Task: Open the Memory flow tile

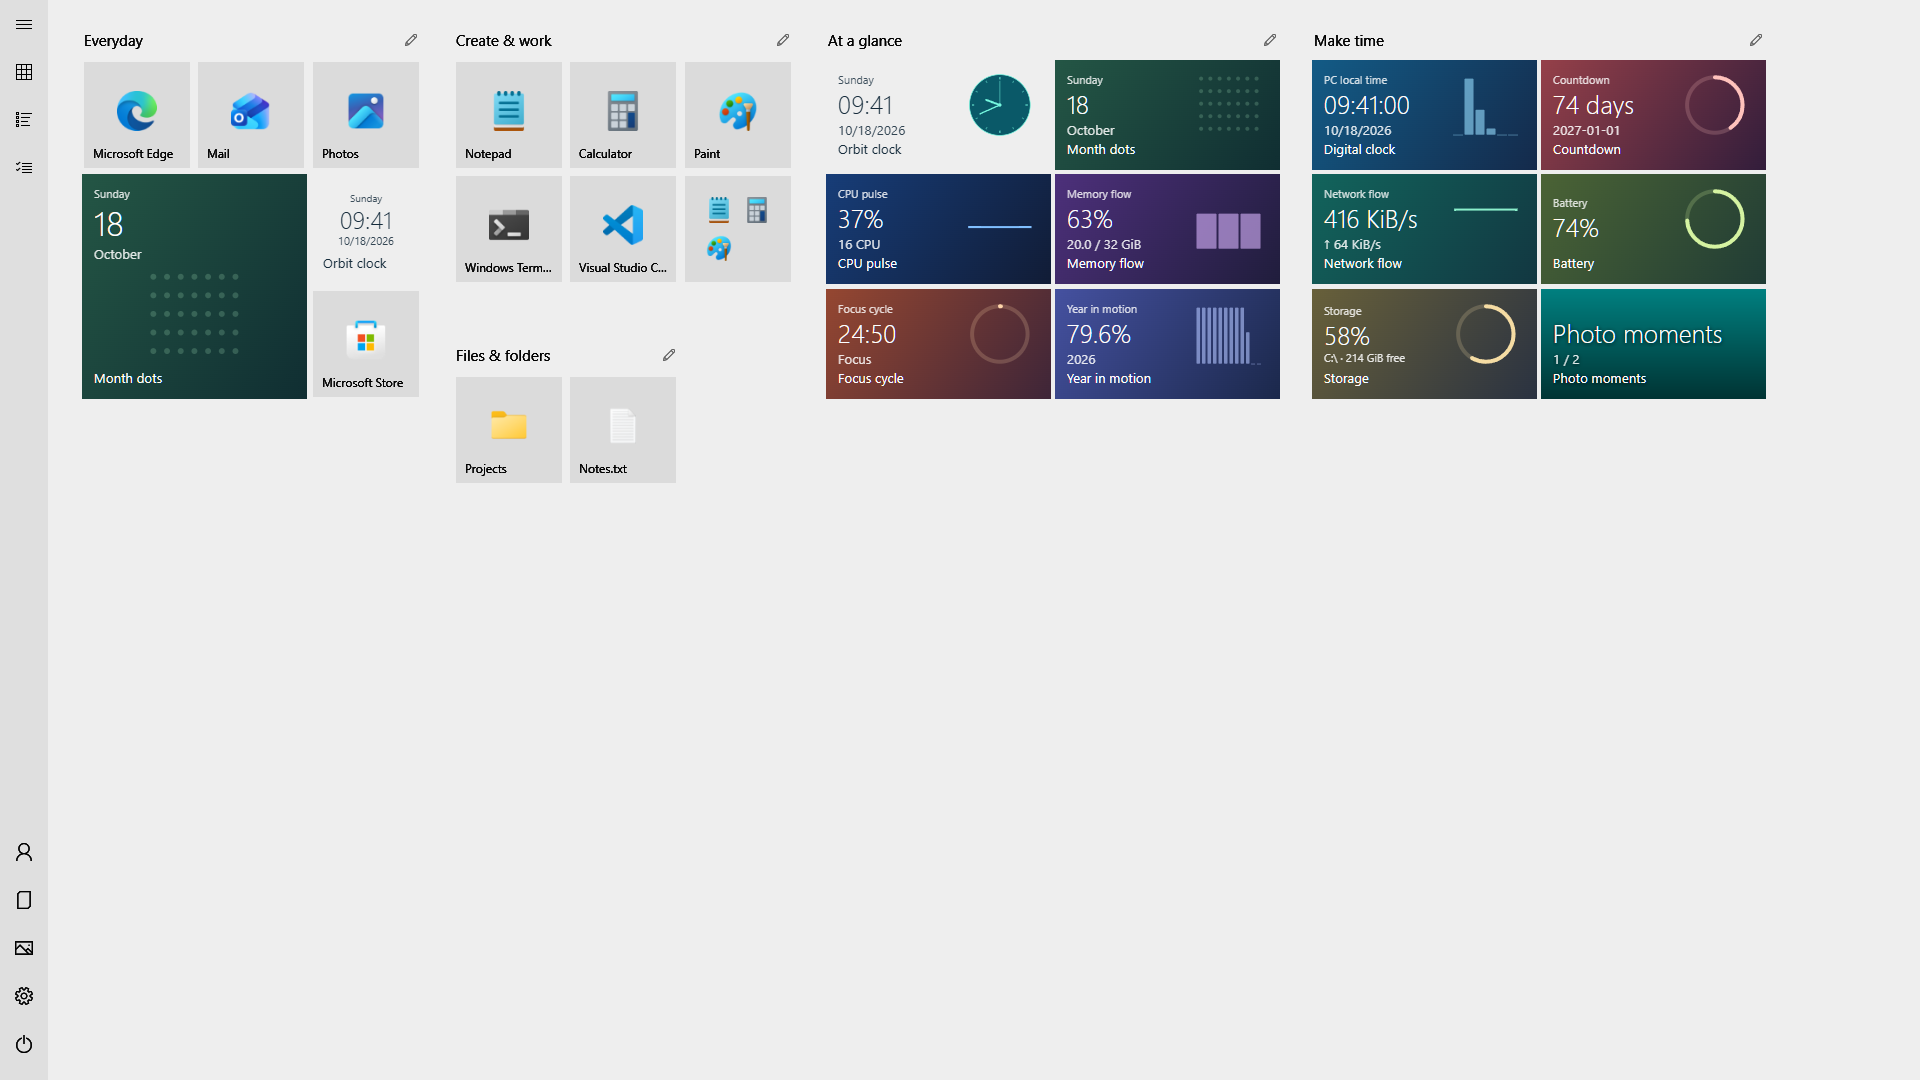Action: 1167,229
